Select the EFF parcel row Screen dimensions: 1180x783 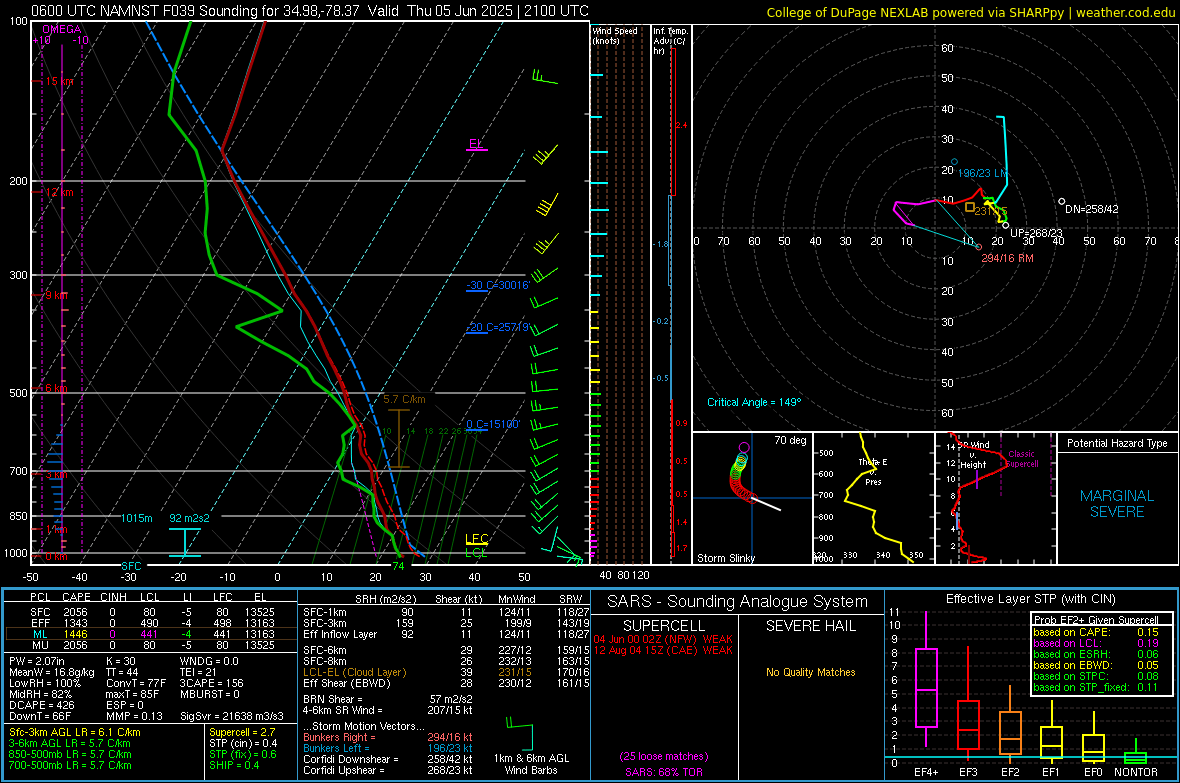coord(151,623)
